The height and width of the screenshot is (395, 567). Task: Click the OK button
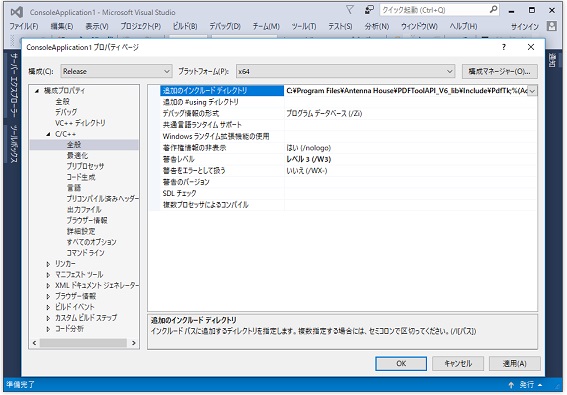[401, 364]
